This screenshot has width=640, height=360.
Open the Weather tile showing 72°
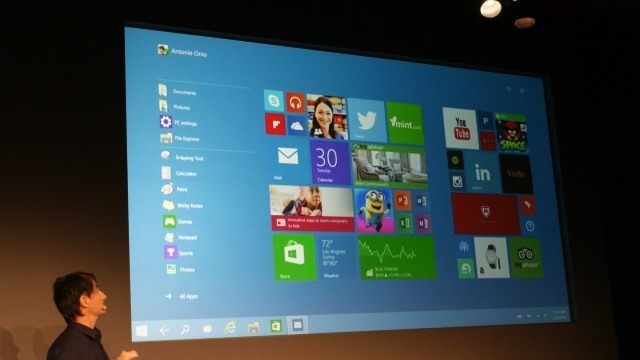click(x=336, y=257)
